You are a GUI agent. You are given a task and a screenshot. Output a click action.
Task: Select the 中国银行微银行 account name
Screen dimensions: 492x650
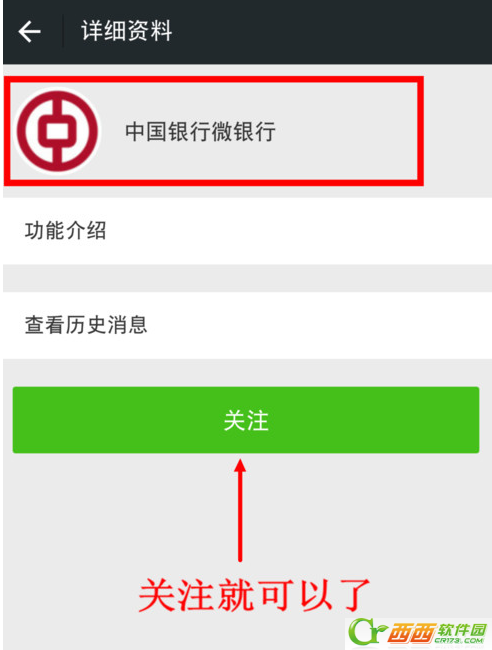pyautogui.click(x=200, y=132)
